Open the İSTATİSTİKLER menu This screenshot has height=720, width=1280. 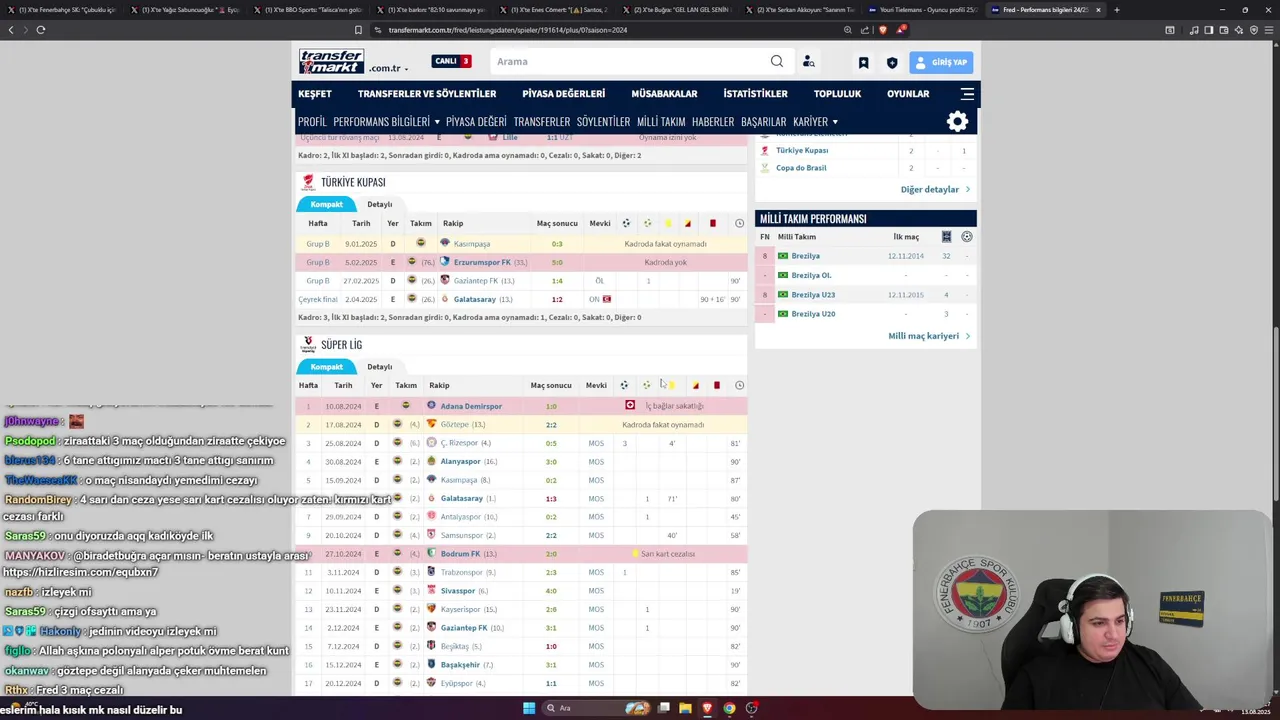point(755,94)
